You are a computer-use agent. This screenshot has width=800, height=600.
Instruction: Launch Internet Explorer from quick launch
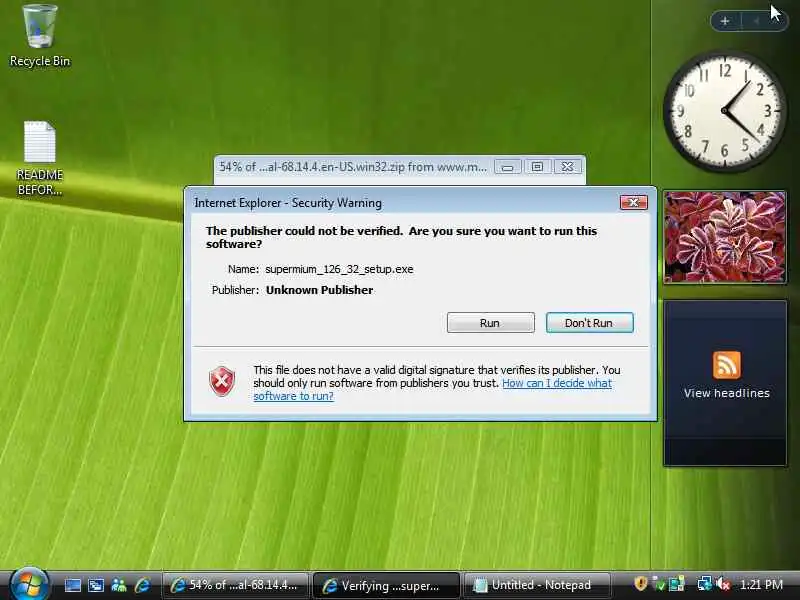[x=142, y=585]
